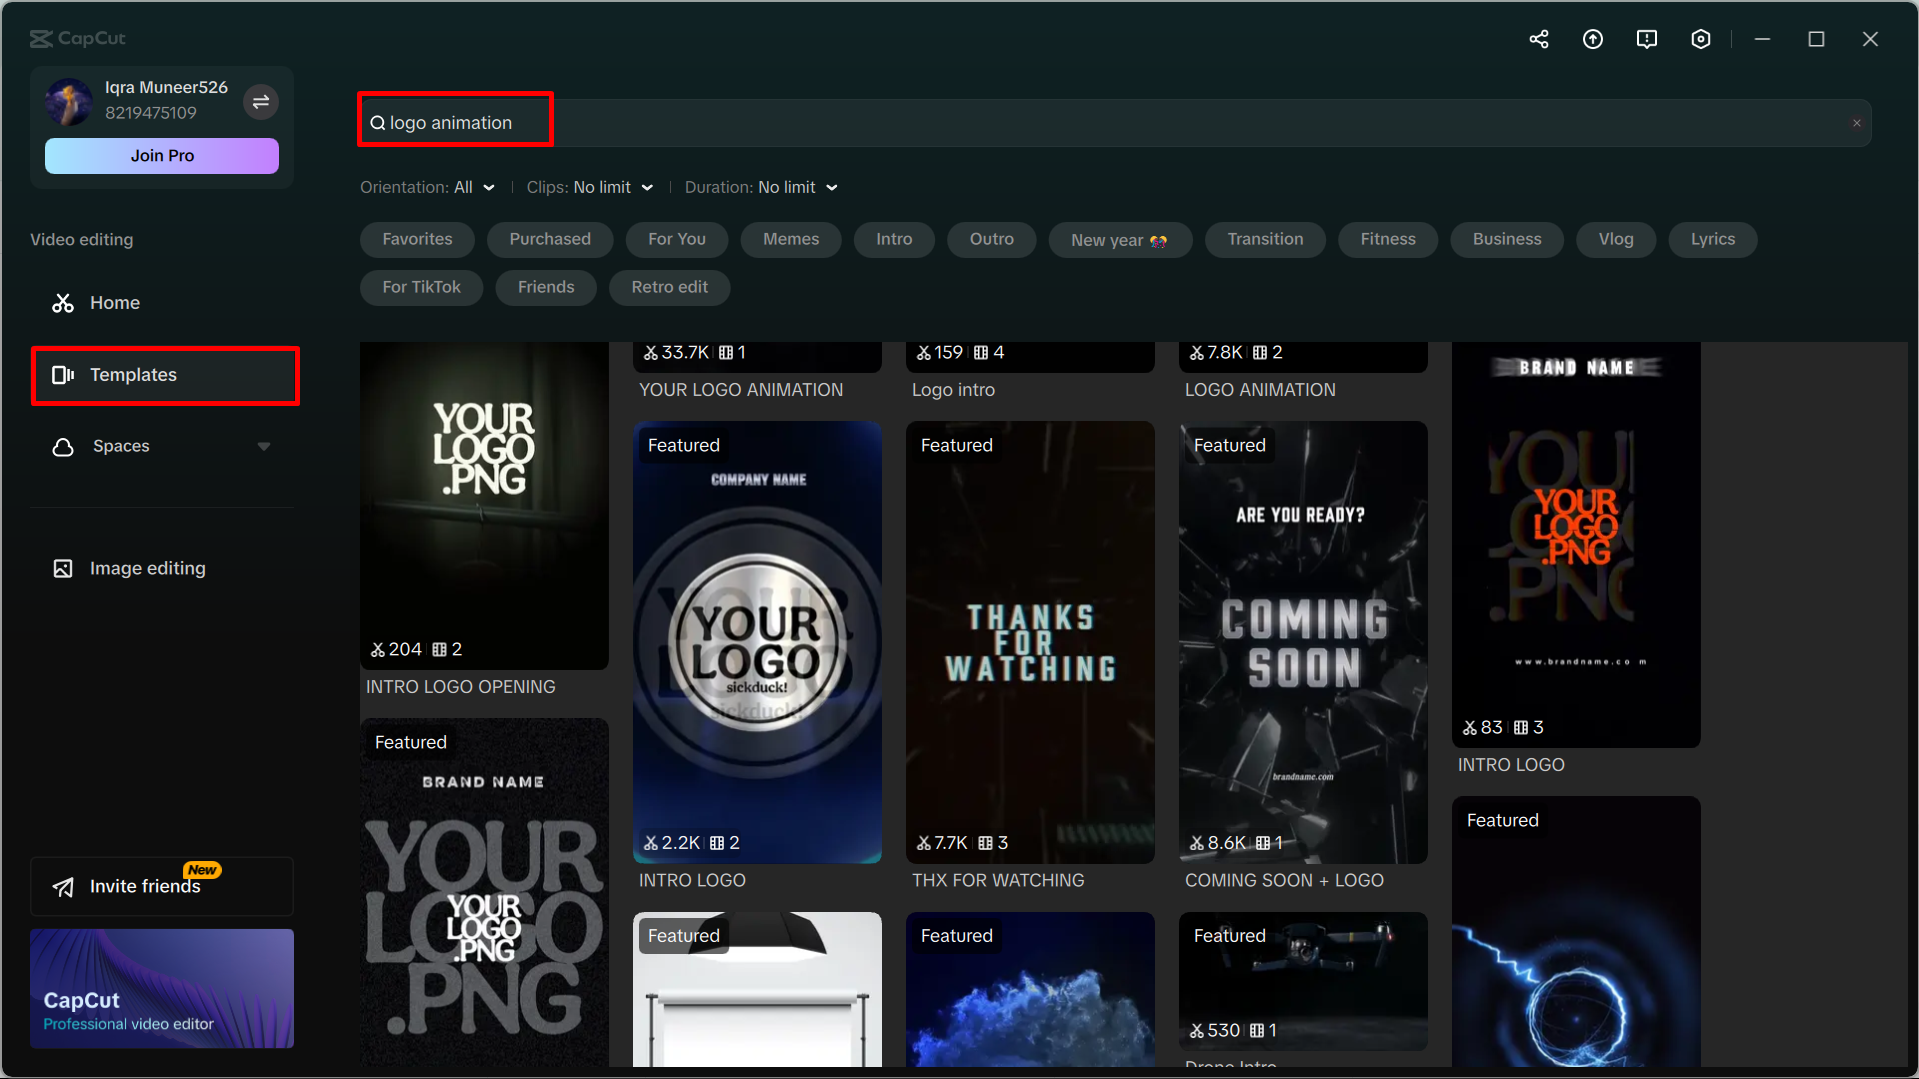Viewport: 1919px width, 1079px height.
Task: Select the Memes category chip
Action: coord(791,239)
